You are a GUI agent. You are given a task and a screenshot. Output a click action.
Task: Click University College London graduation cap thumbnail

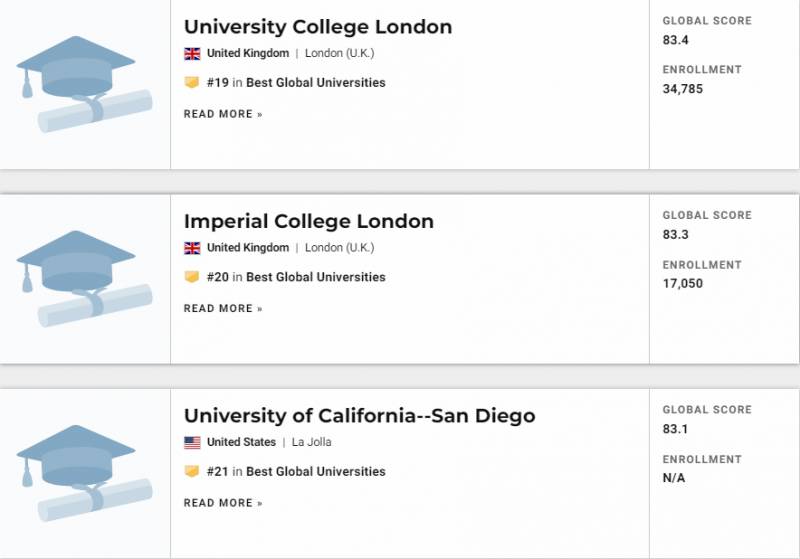(x=84, y=84)
